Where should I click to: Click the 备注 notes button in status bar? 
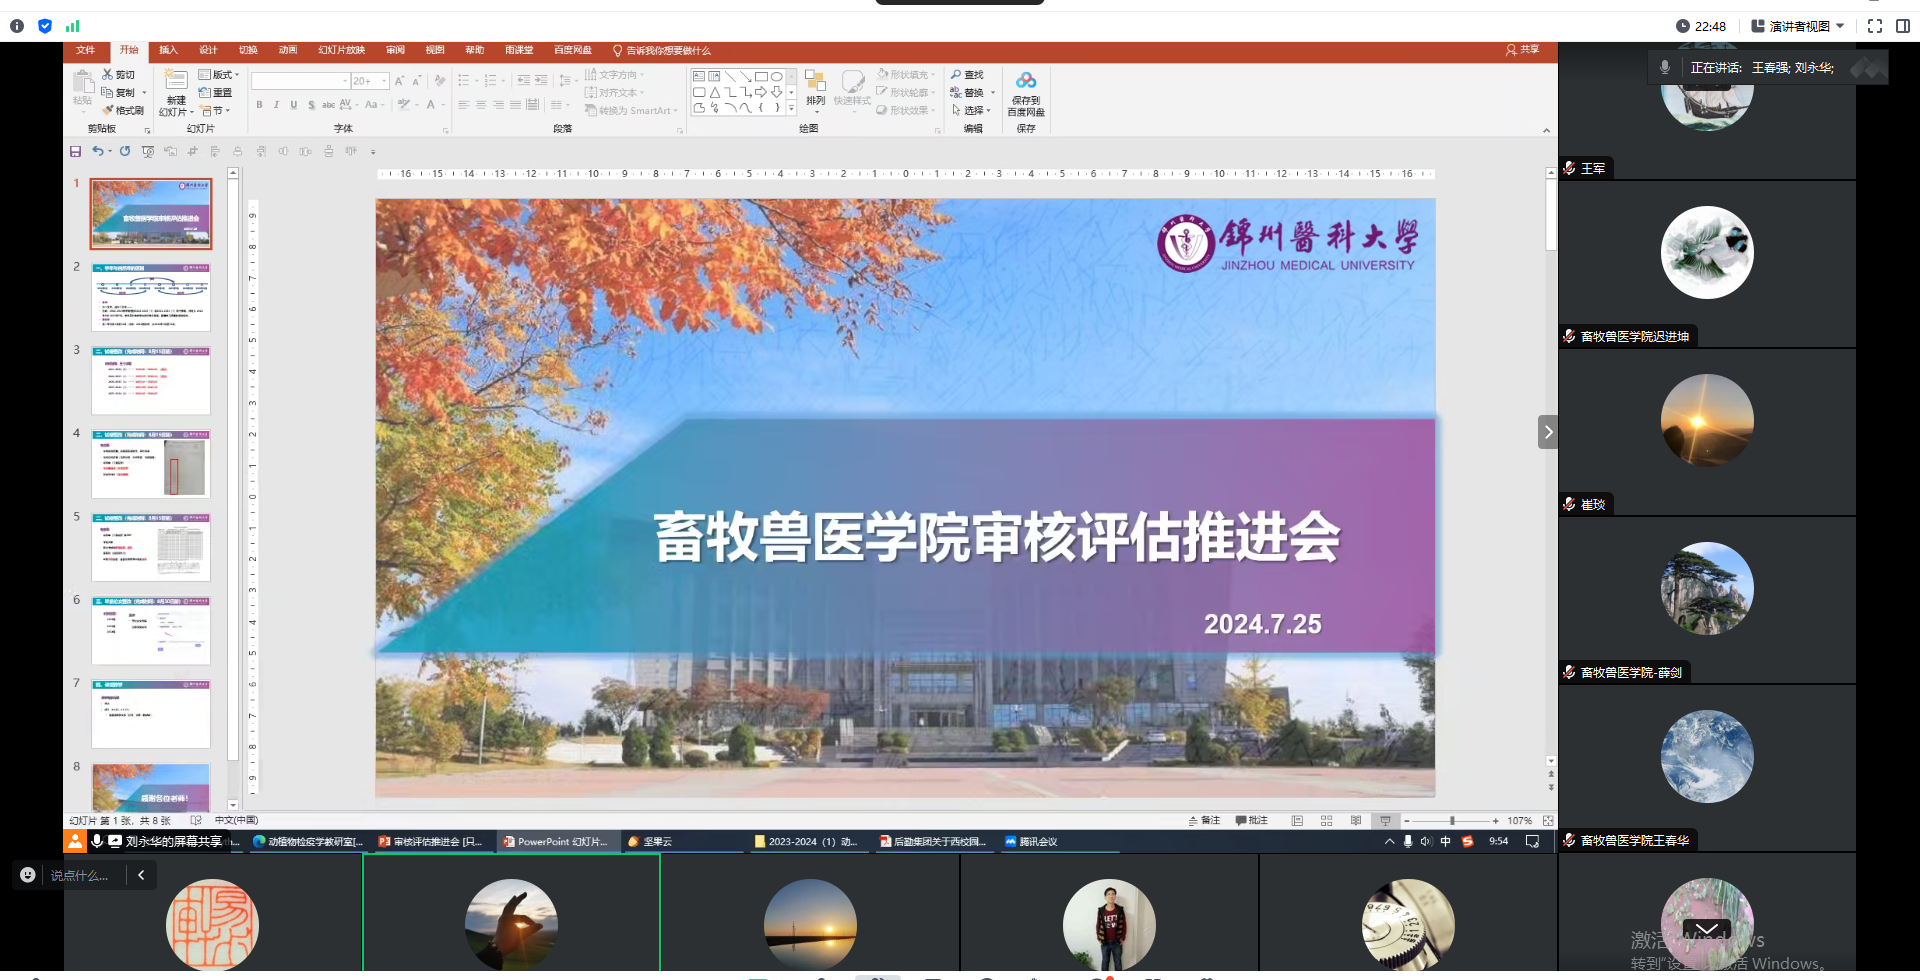pyautogui.click(x=1204, y=820)
